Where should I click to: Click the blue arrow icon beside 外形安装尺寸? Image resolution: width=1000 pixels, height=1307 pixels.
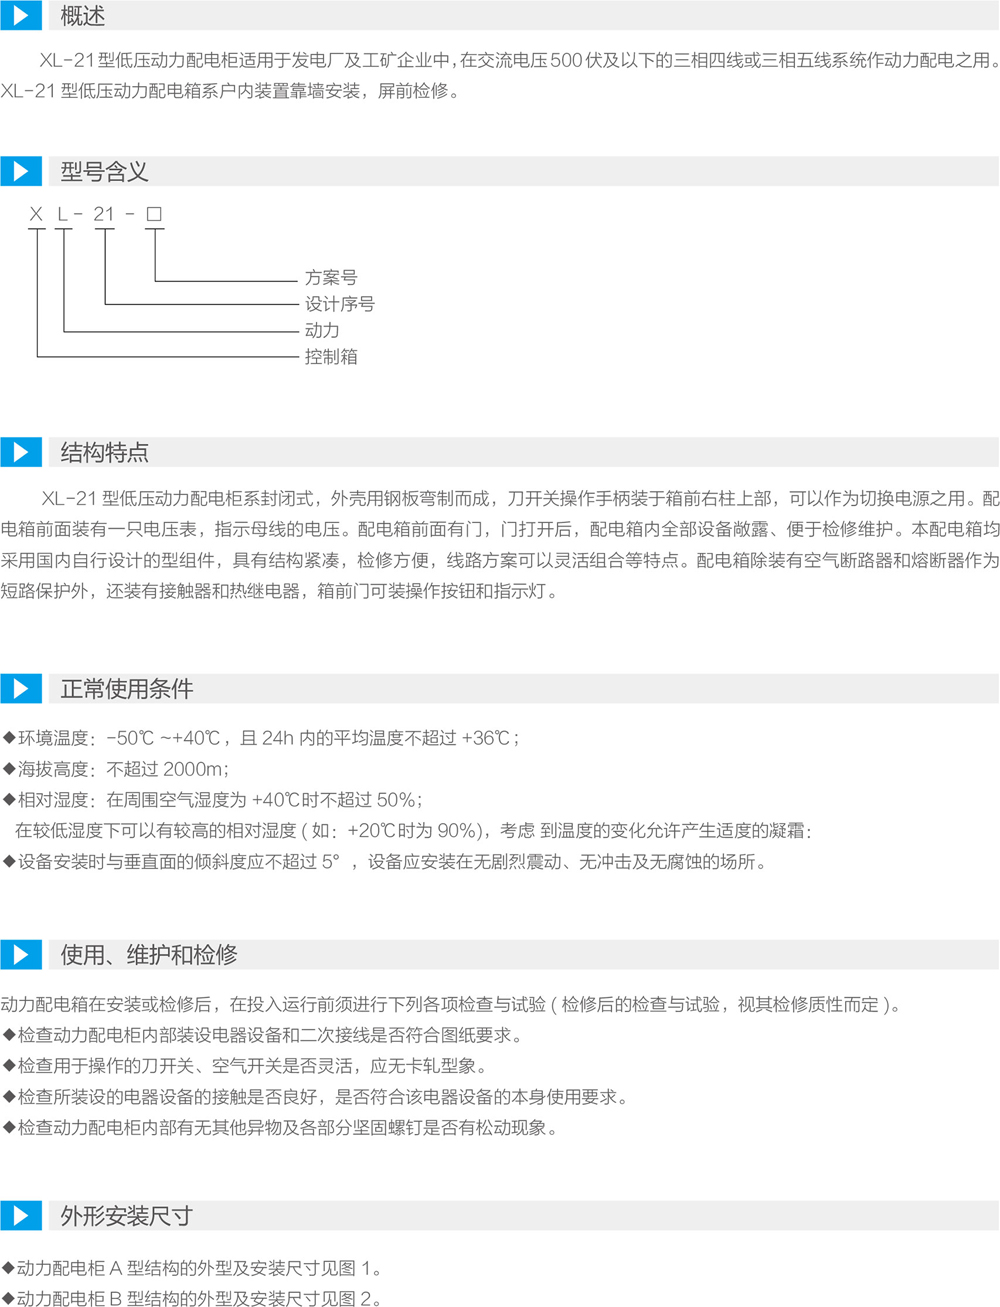pyautogui.click(x=20, y=1216)
